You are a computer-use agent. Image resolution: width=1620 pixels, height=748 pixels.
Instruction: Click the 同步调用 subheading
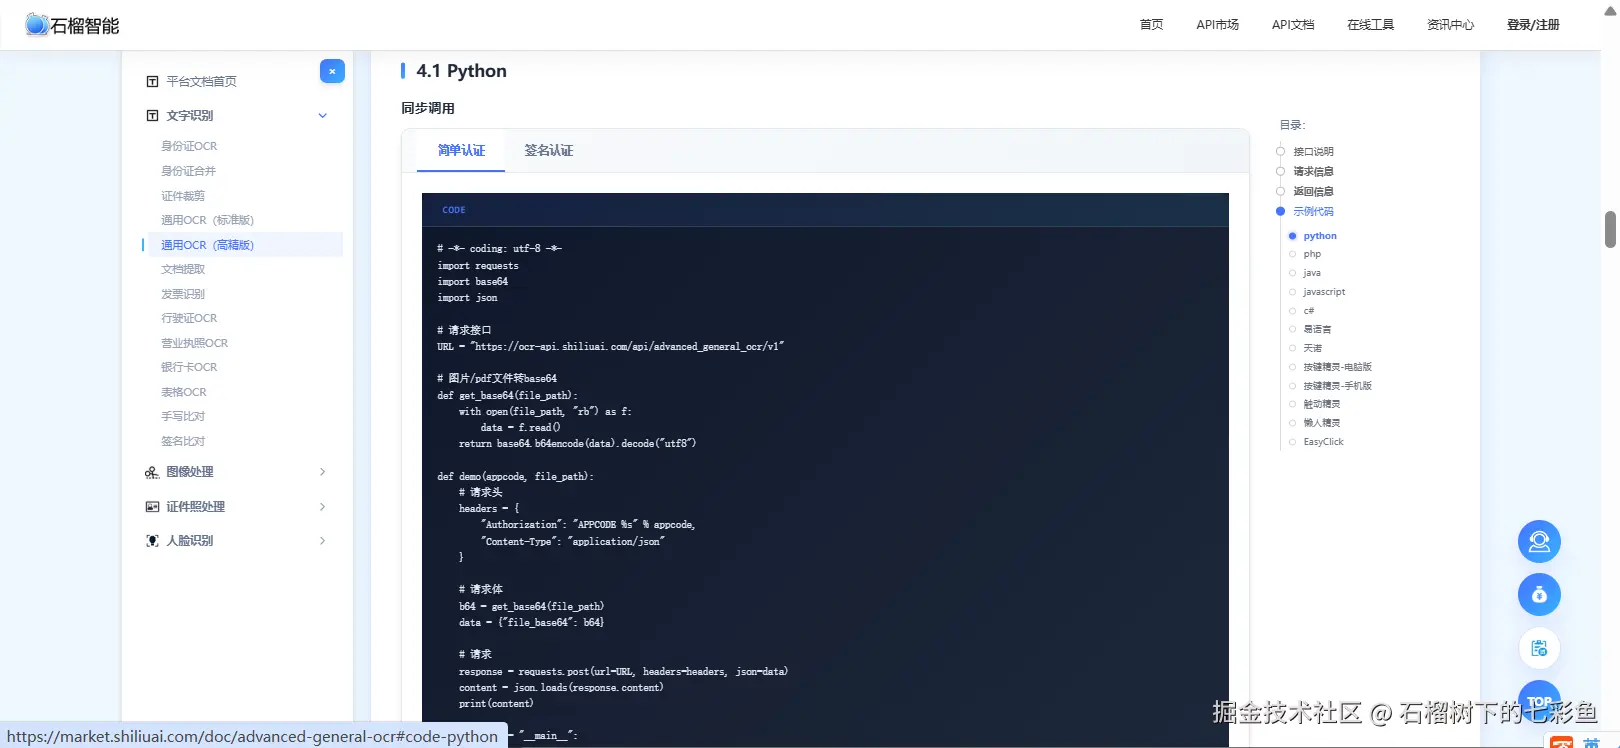click(428, 108)
